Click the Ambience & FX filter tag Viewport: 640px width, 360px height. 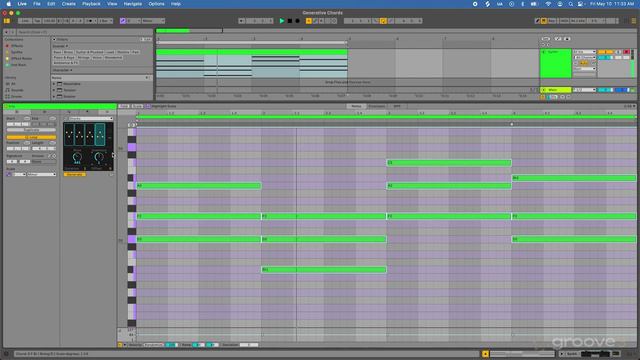coord(65,63)
